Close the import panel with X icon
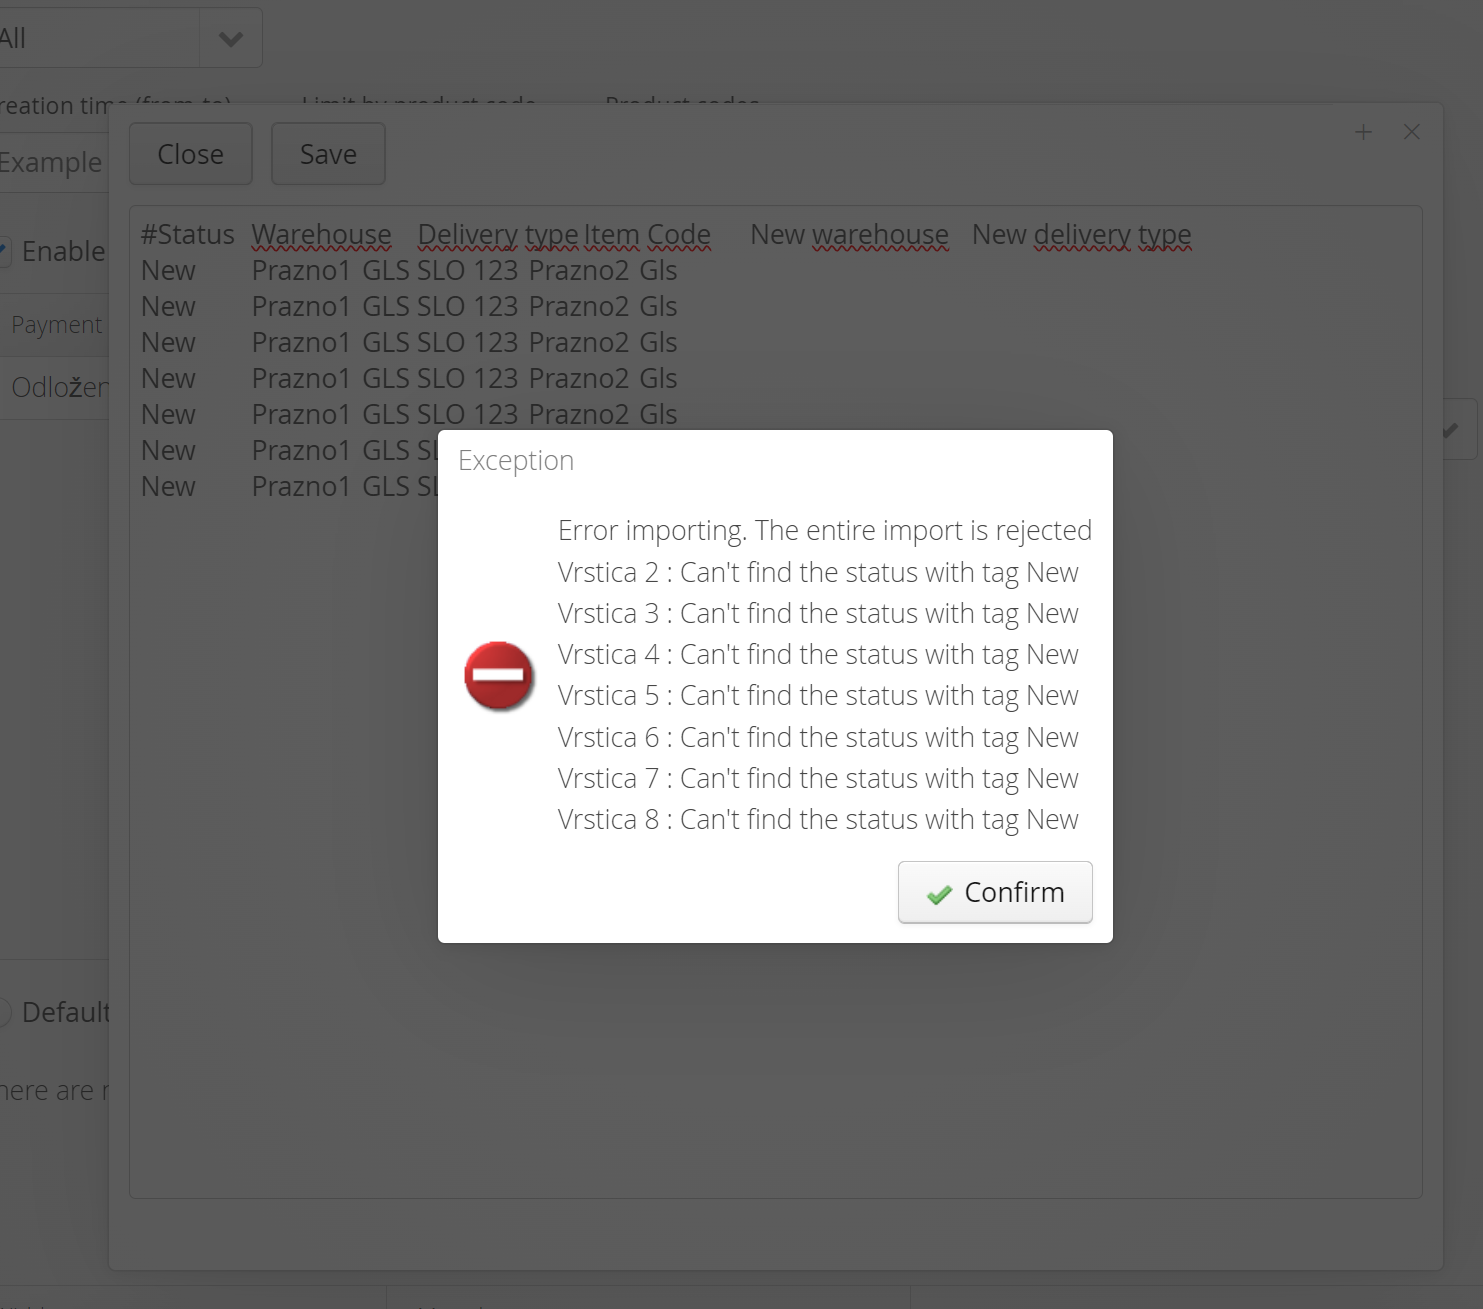 click(x=1412, y=132)
